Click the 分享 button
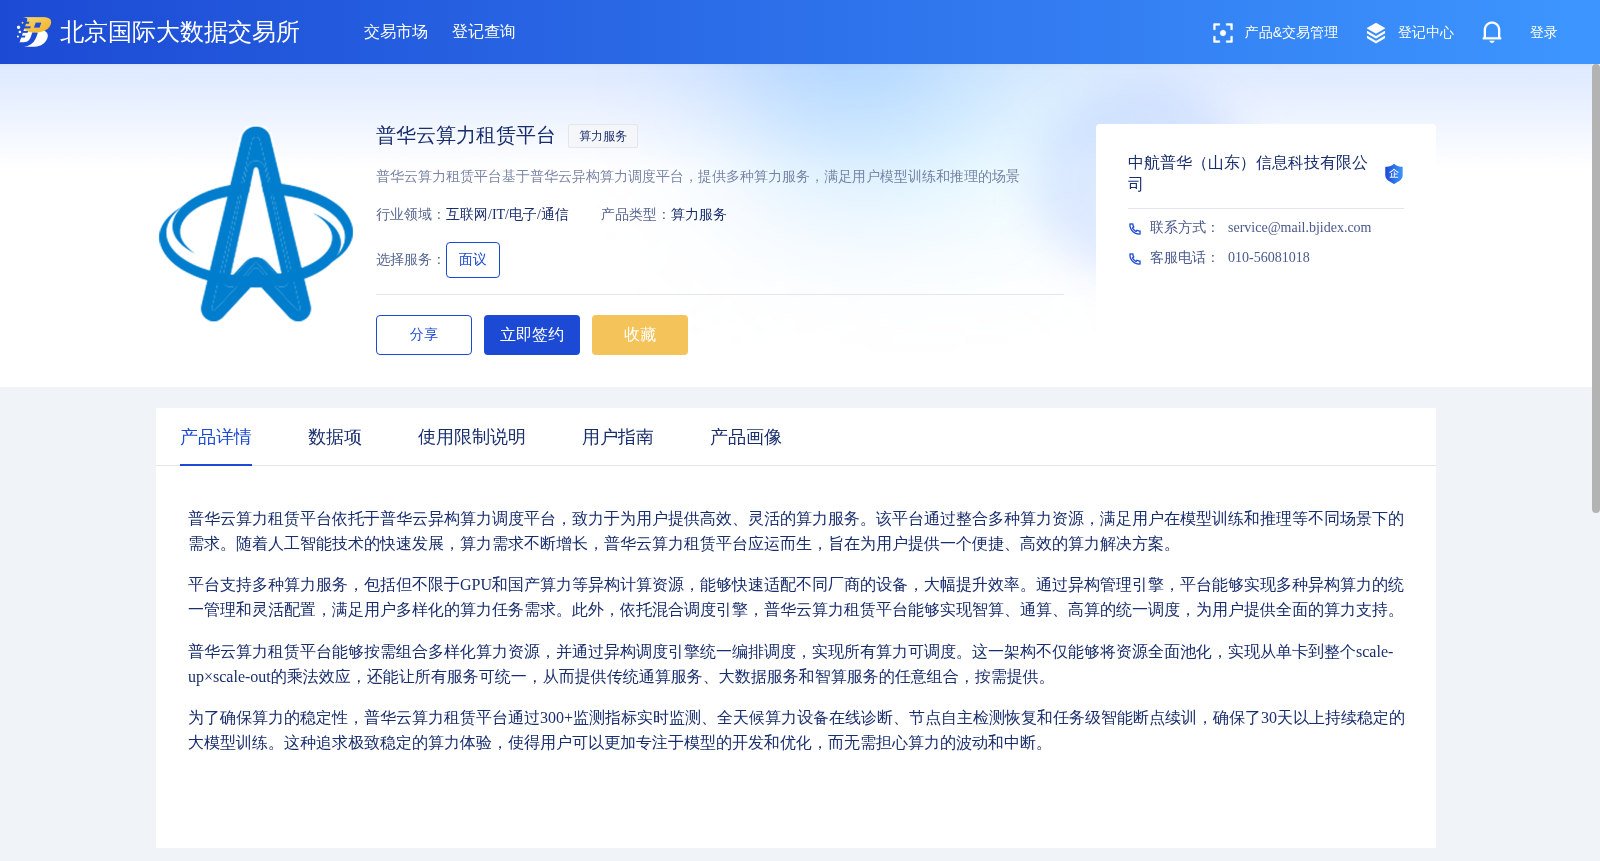 tap(424, 335)
